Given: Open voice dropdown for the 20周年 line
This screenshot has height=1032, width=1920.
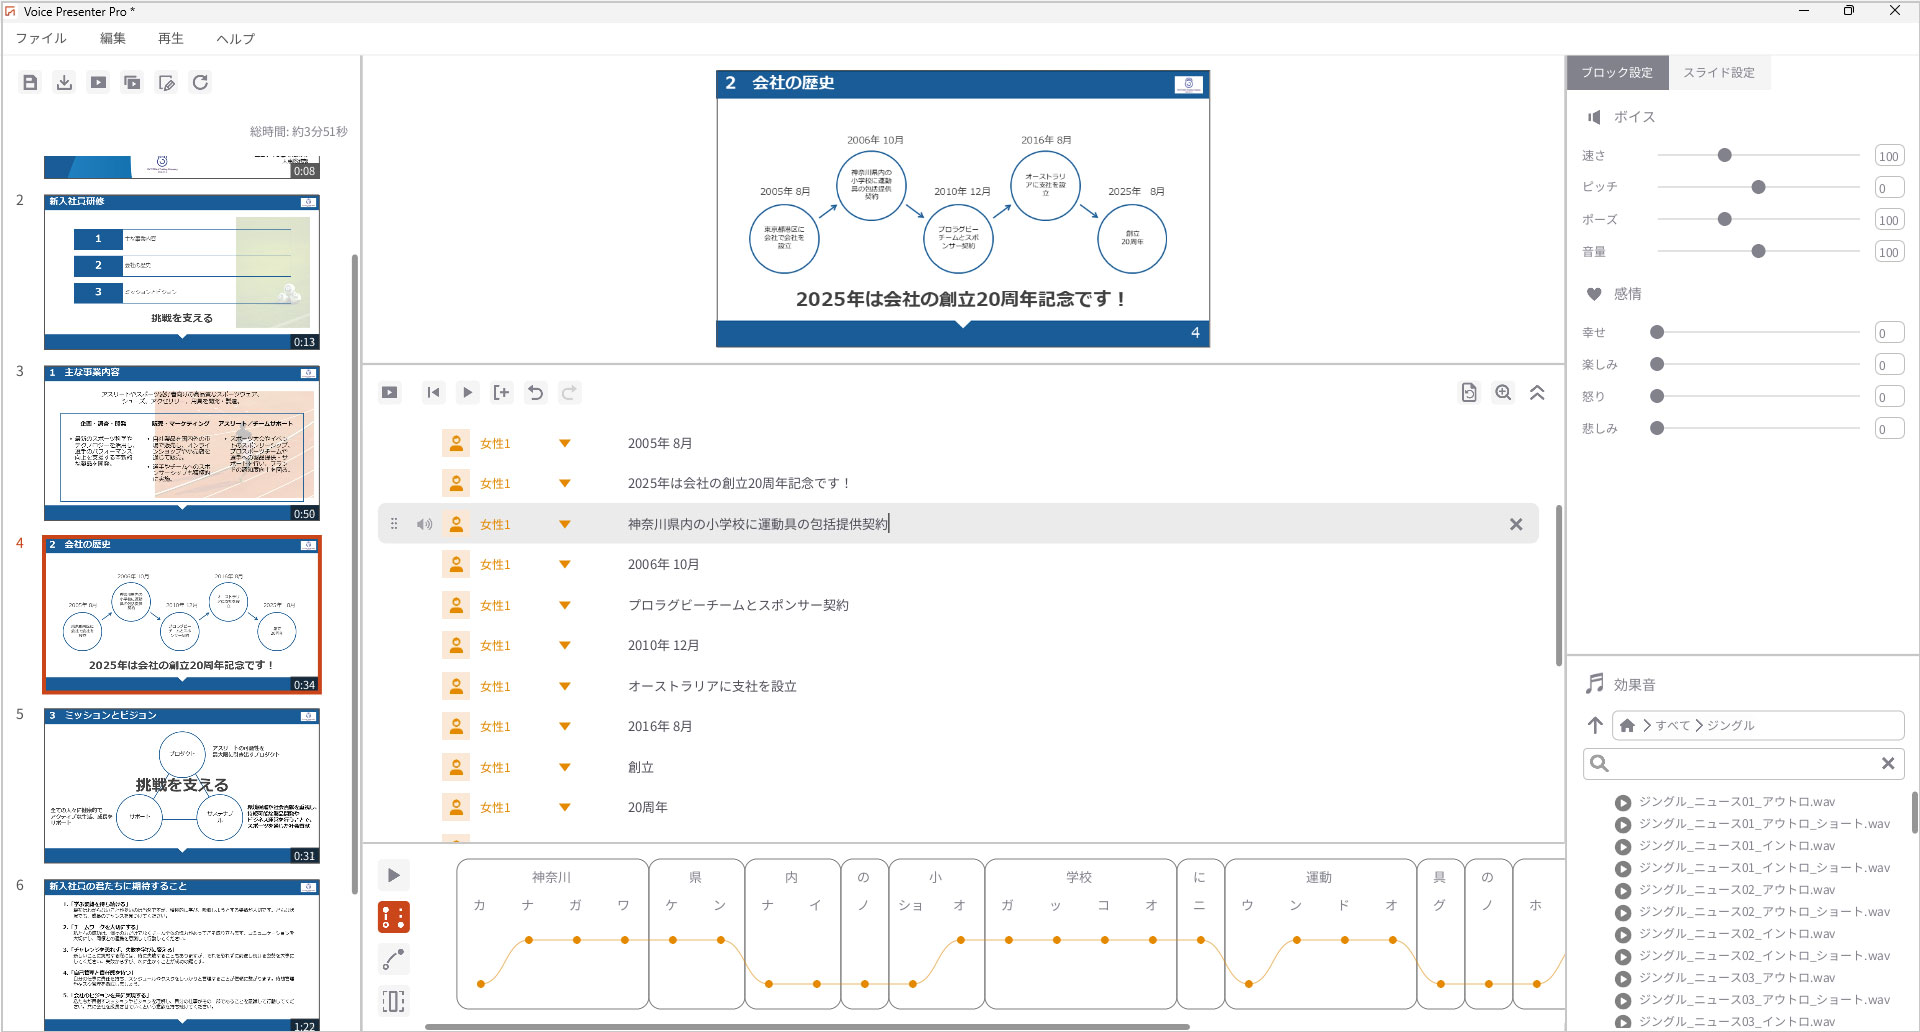Looking at the screenshot, I should (x=565, y=807).
